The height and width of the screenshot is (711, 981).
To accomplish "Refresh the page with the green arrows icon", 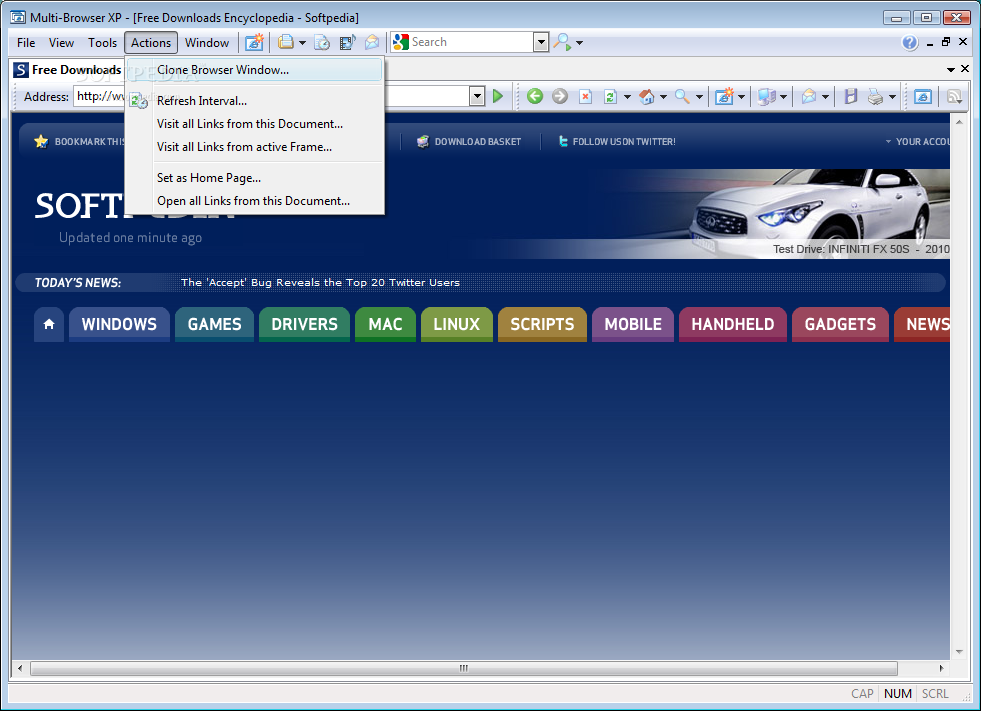I will [610, 96].
